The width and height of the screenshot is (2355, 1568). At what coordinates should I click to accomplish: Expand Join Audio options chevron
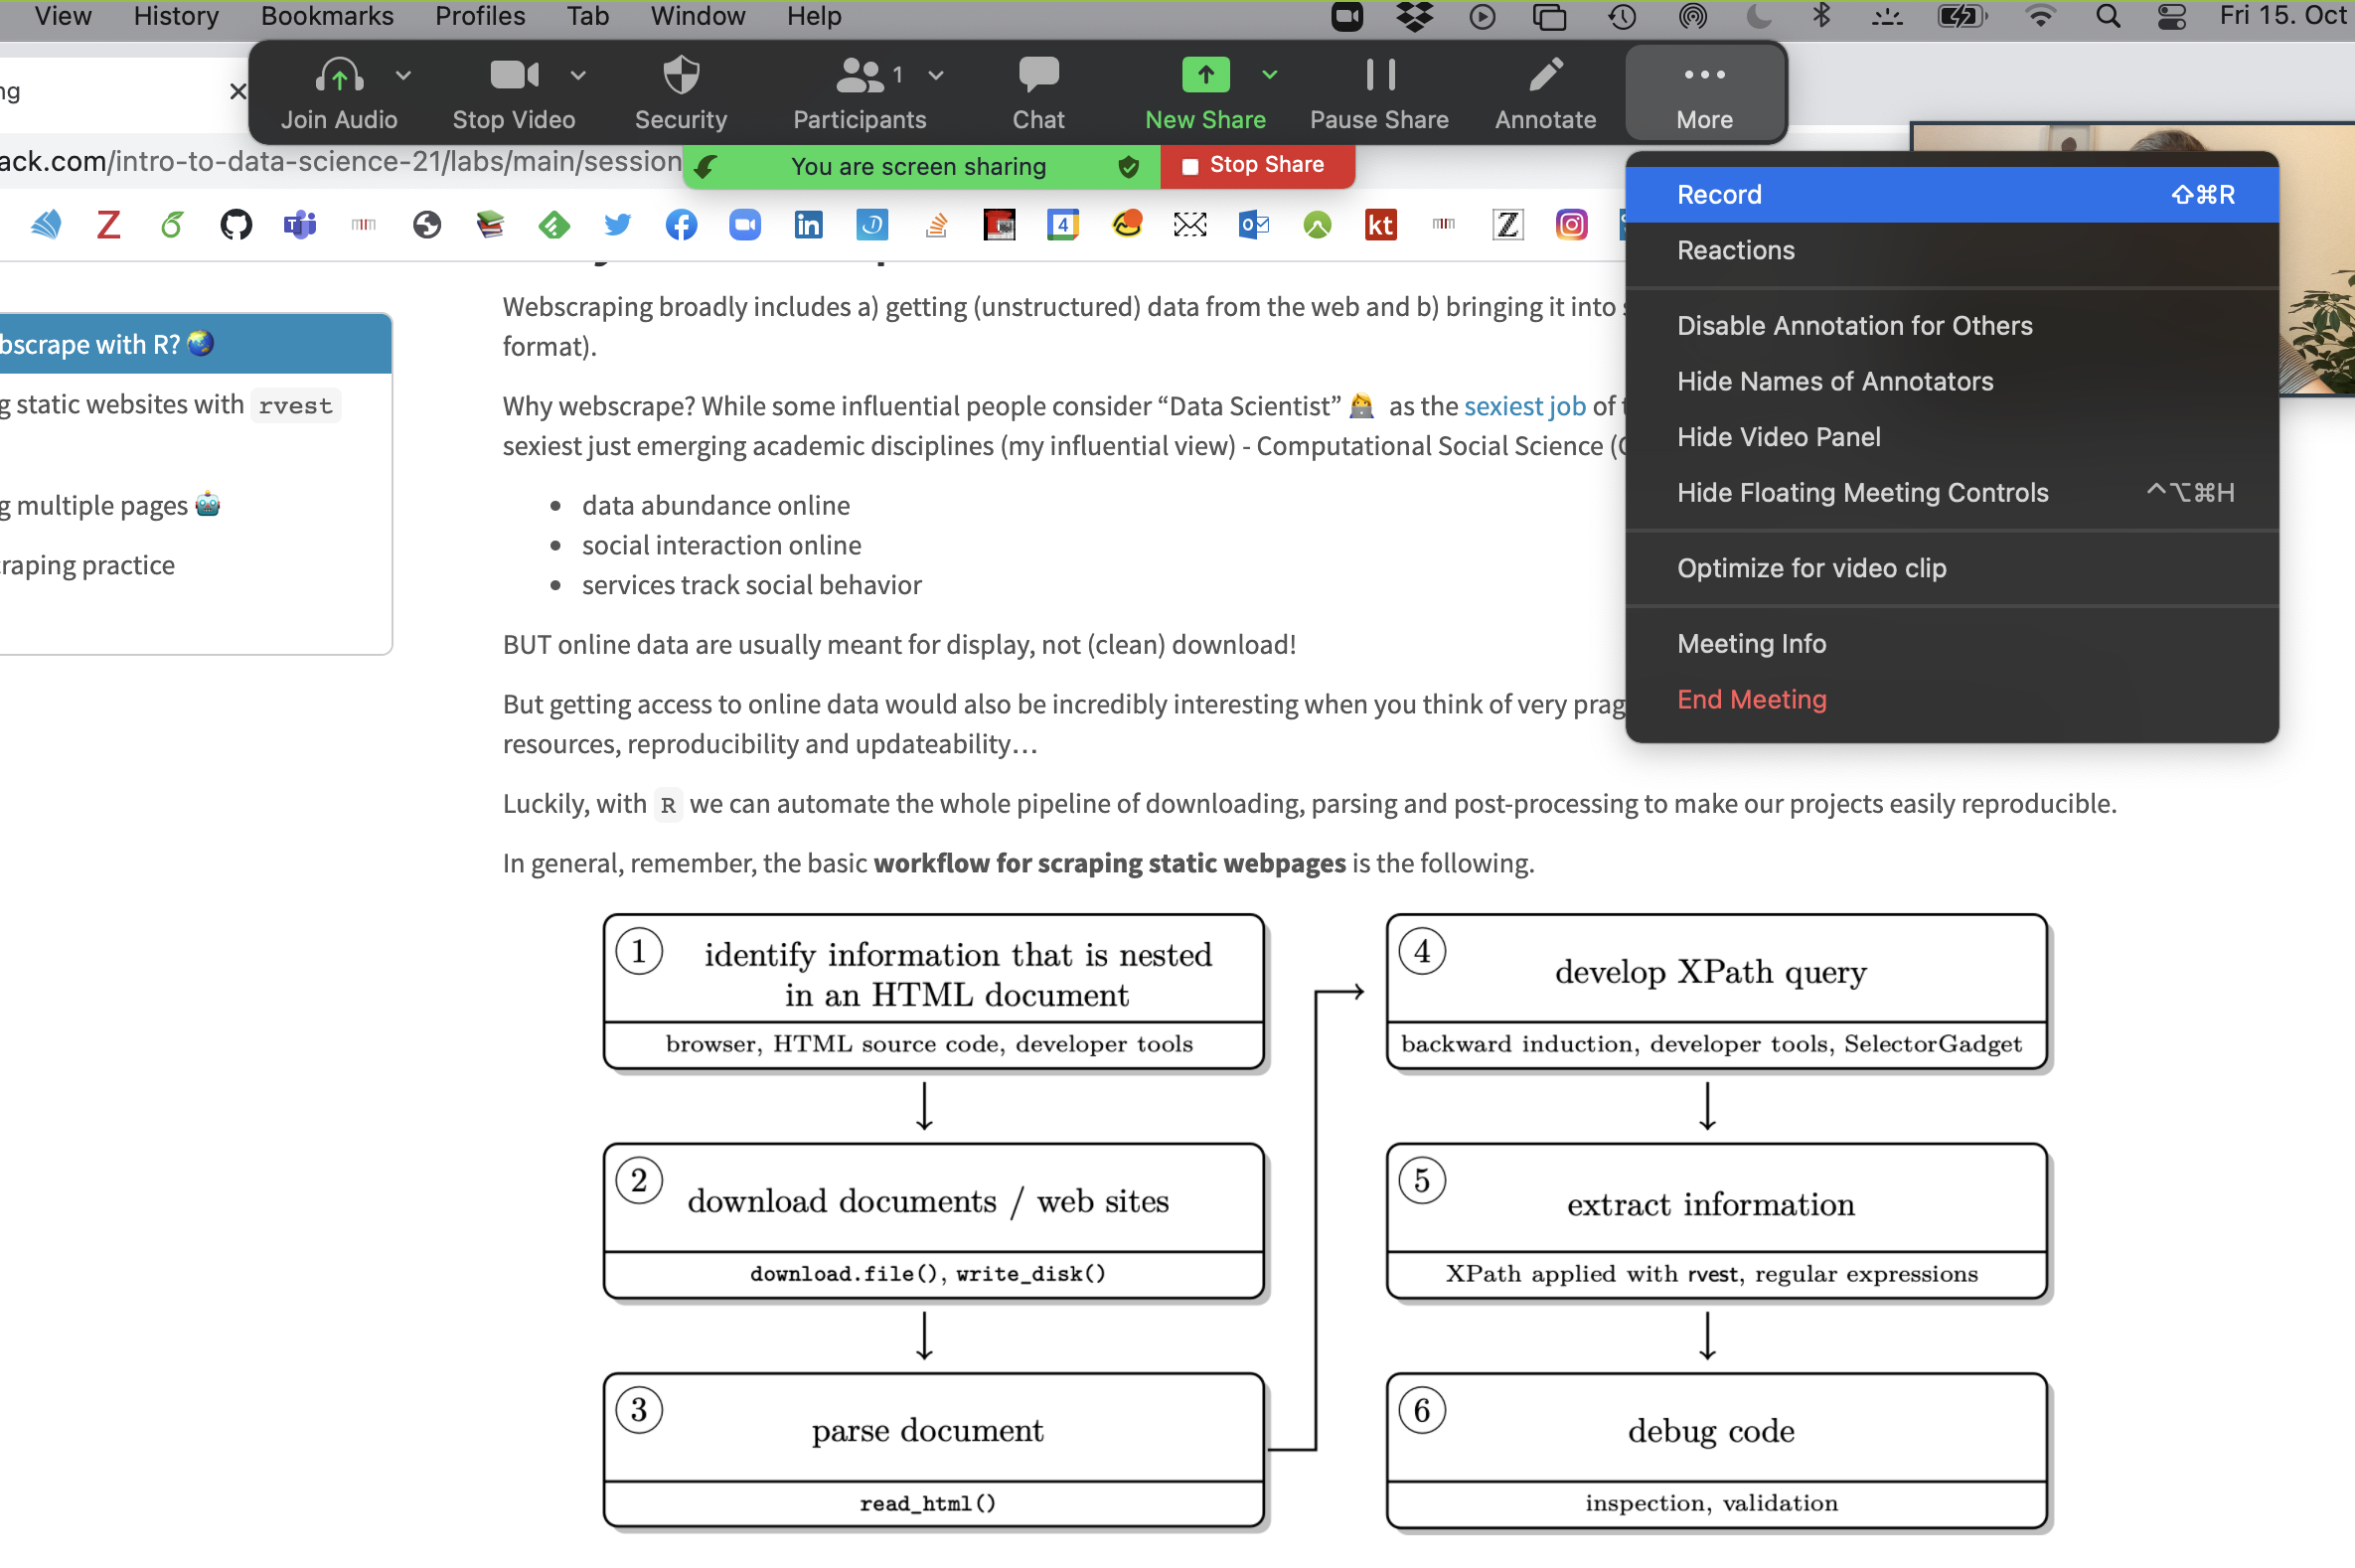coord(404,75)
